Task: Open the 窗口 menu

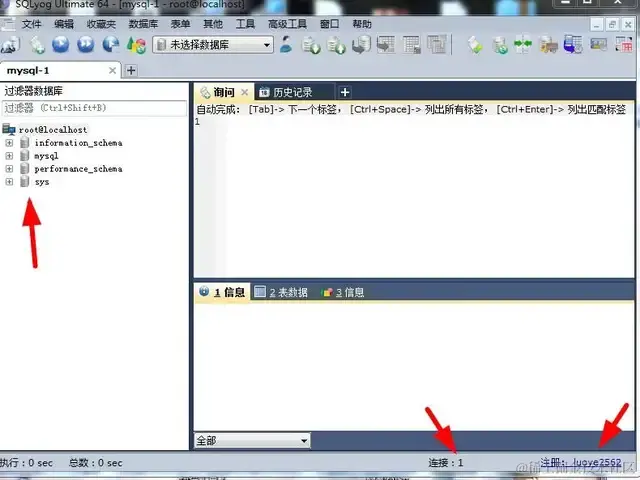Action: point(329,24)
